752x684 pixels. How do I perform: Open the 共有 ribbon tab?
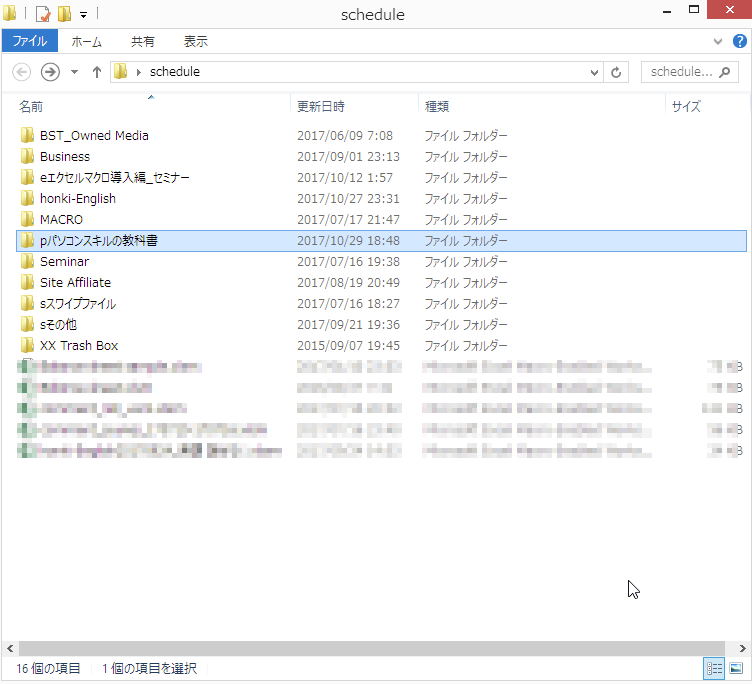tap(143, 42)
